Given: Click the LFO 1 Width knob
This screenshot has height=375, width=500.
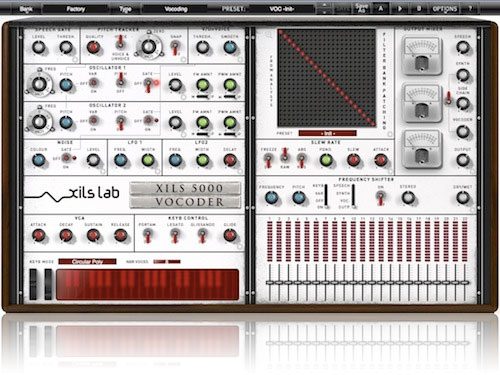Looking at the screenshot, I should (148, 160).
